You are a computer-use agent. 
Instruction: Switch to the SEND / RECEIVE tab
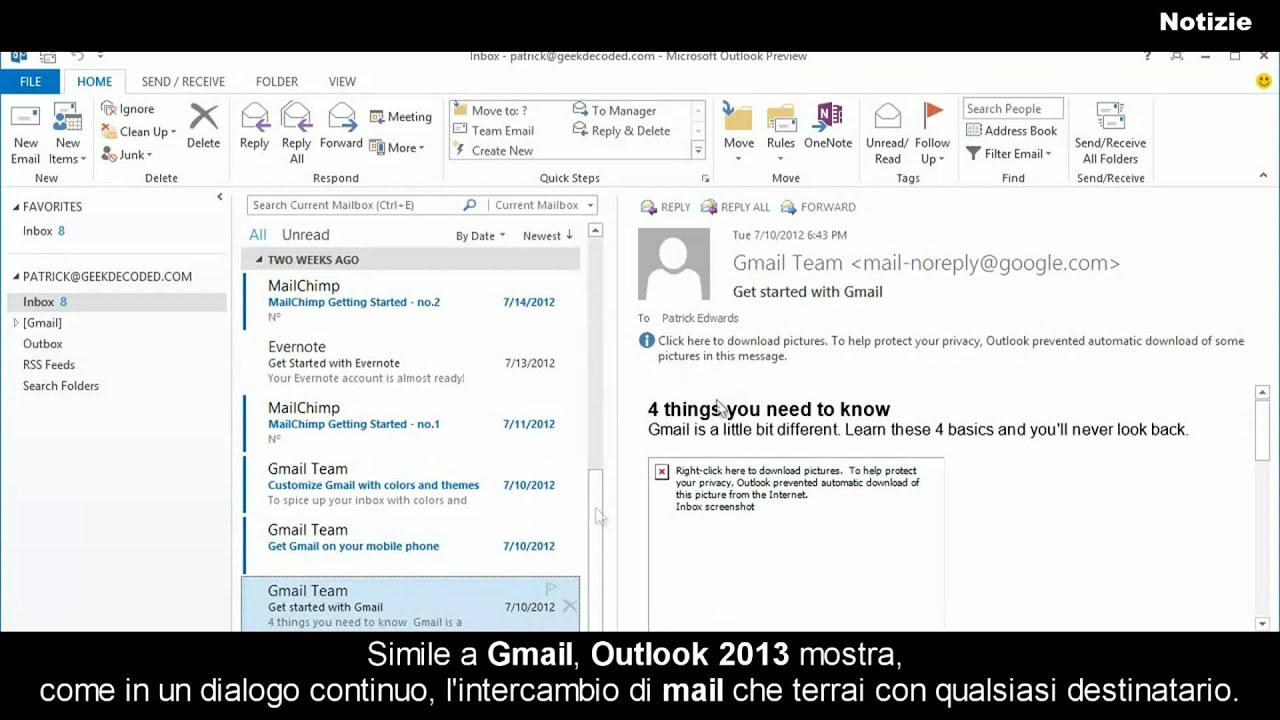183,82
